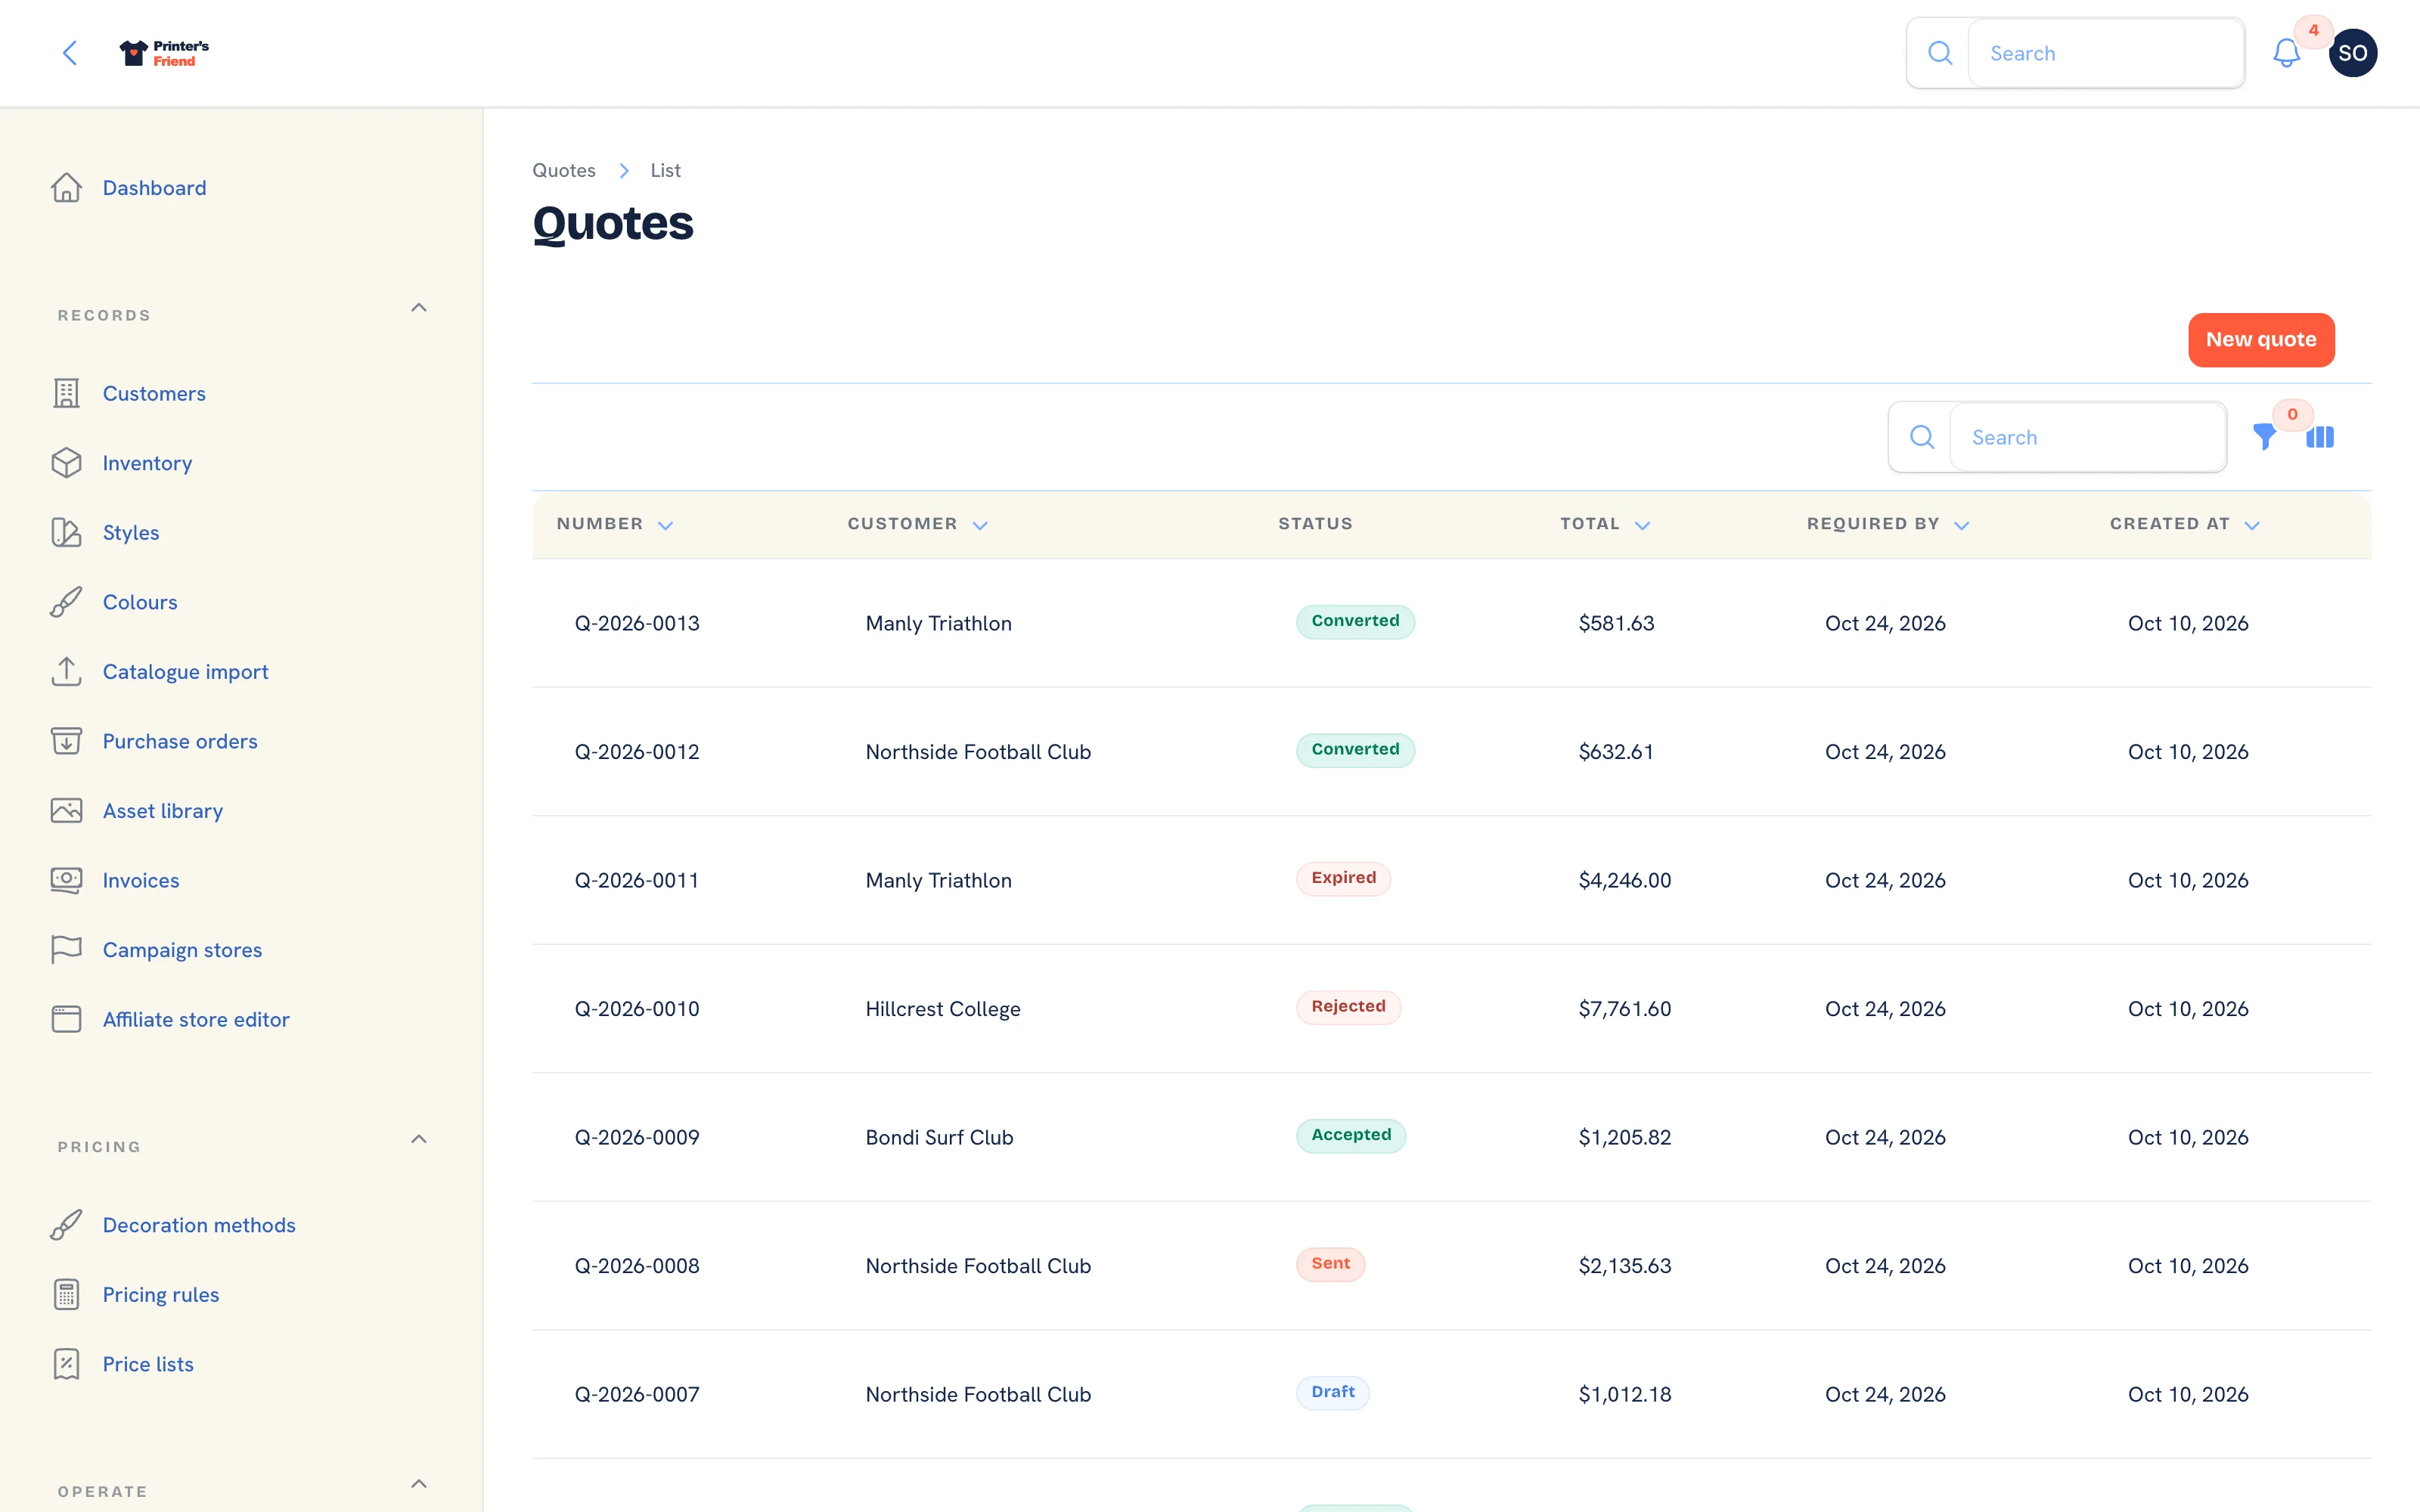Click the Invoices banknote icon
Viewport: 2420px width, 1512px height.
tap(66, 880)
